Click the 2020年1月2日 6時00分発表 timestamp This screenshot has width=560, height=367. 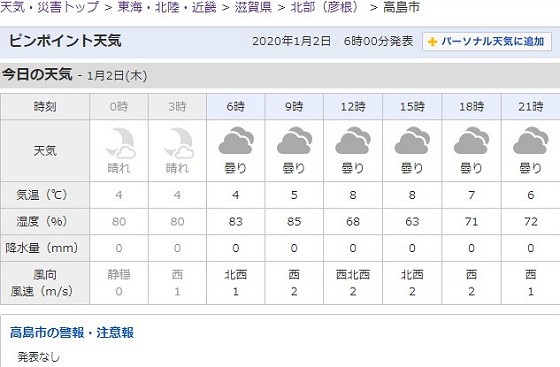point(332,41)
